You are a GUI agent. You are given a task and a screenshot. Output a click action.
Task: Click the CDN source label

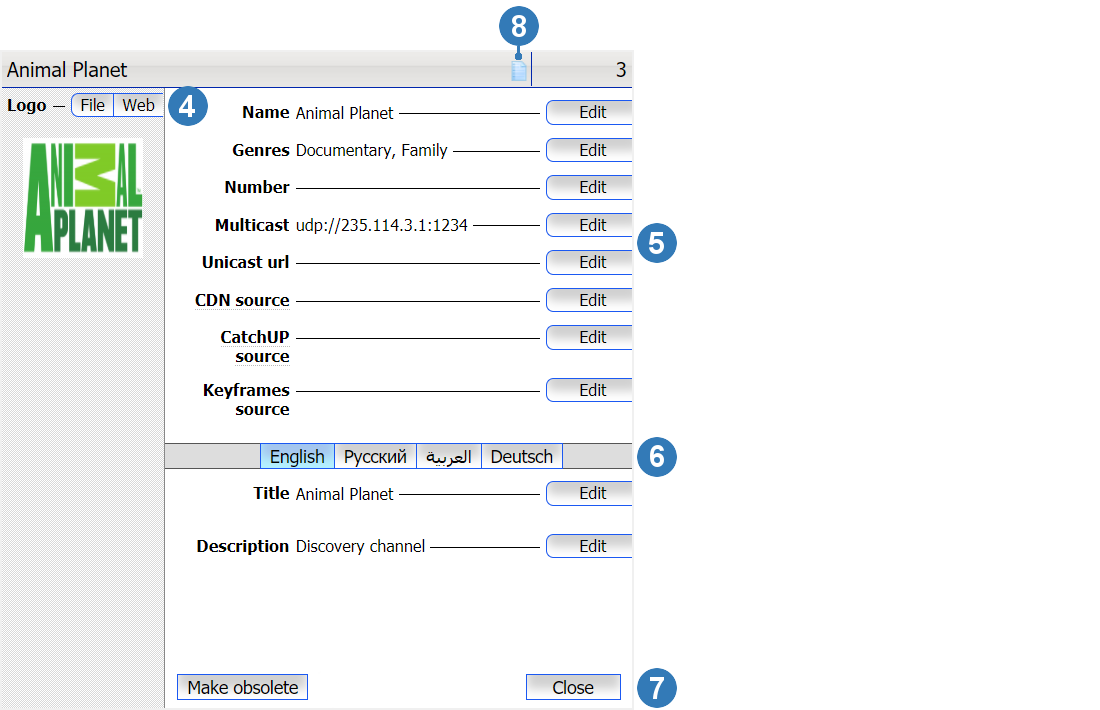pyautogui.click(x=242, y=300)
